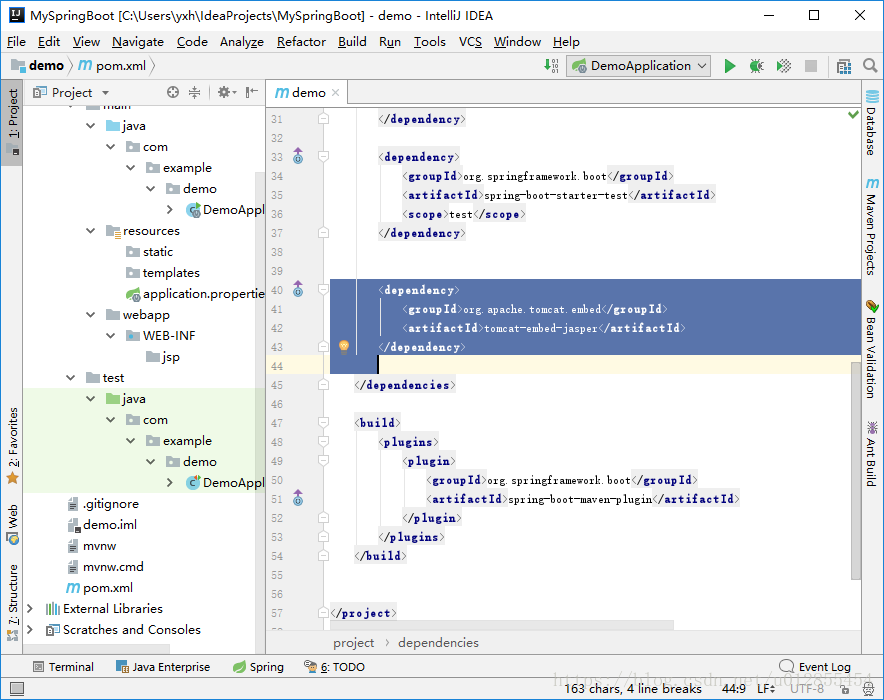This screenshot has height=700, width=884.
Task: Click the grey Stop button
Action: (811, 66)
